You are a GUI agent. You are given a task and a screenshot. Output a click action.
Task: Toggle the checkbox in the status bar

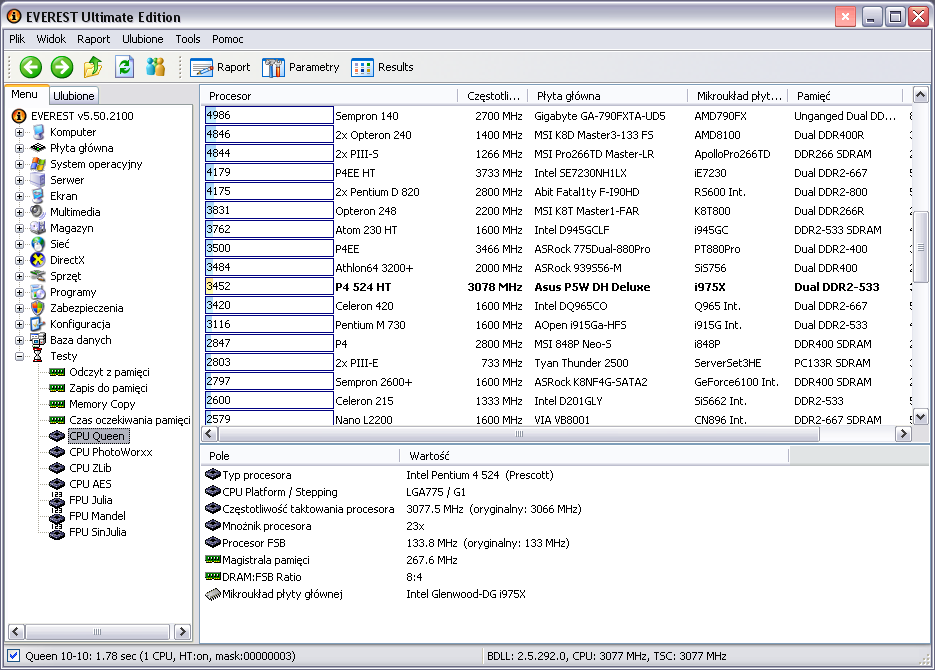(13, 656)
